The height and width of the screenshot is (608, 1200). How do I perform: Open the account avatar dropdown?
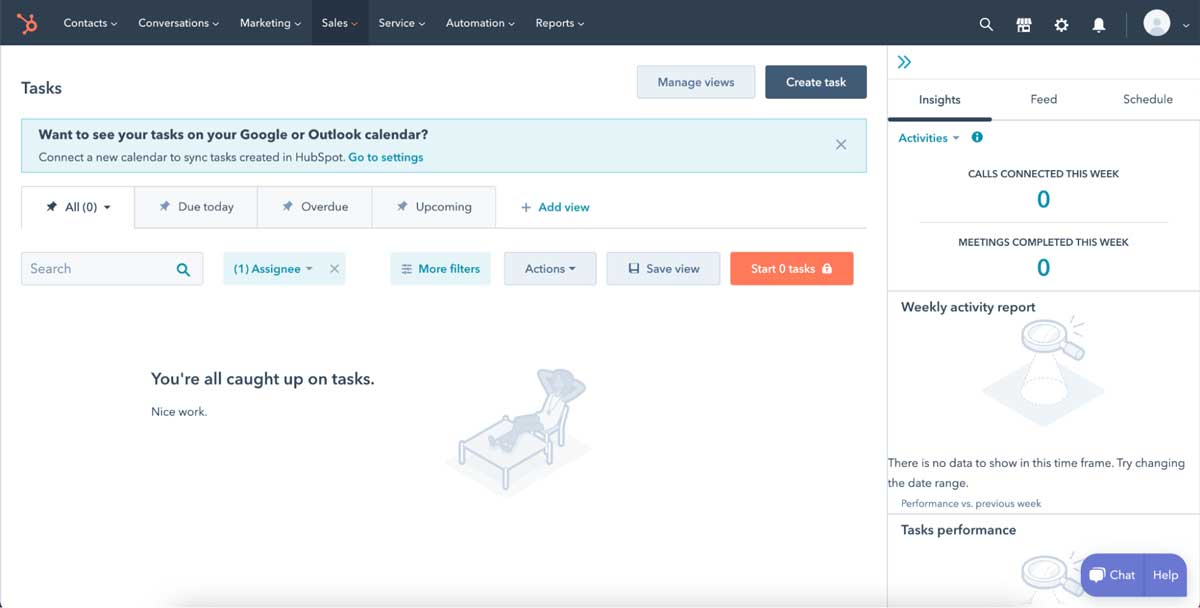tap(1160, 22)
